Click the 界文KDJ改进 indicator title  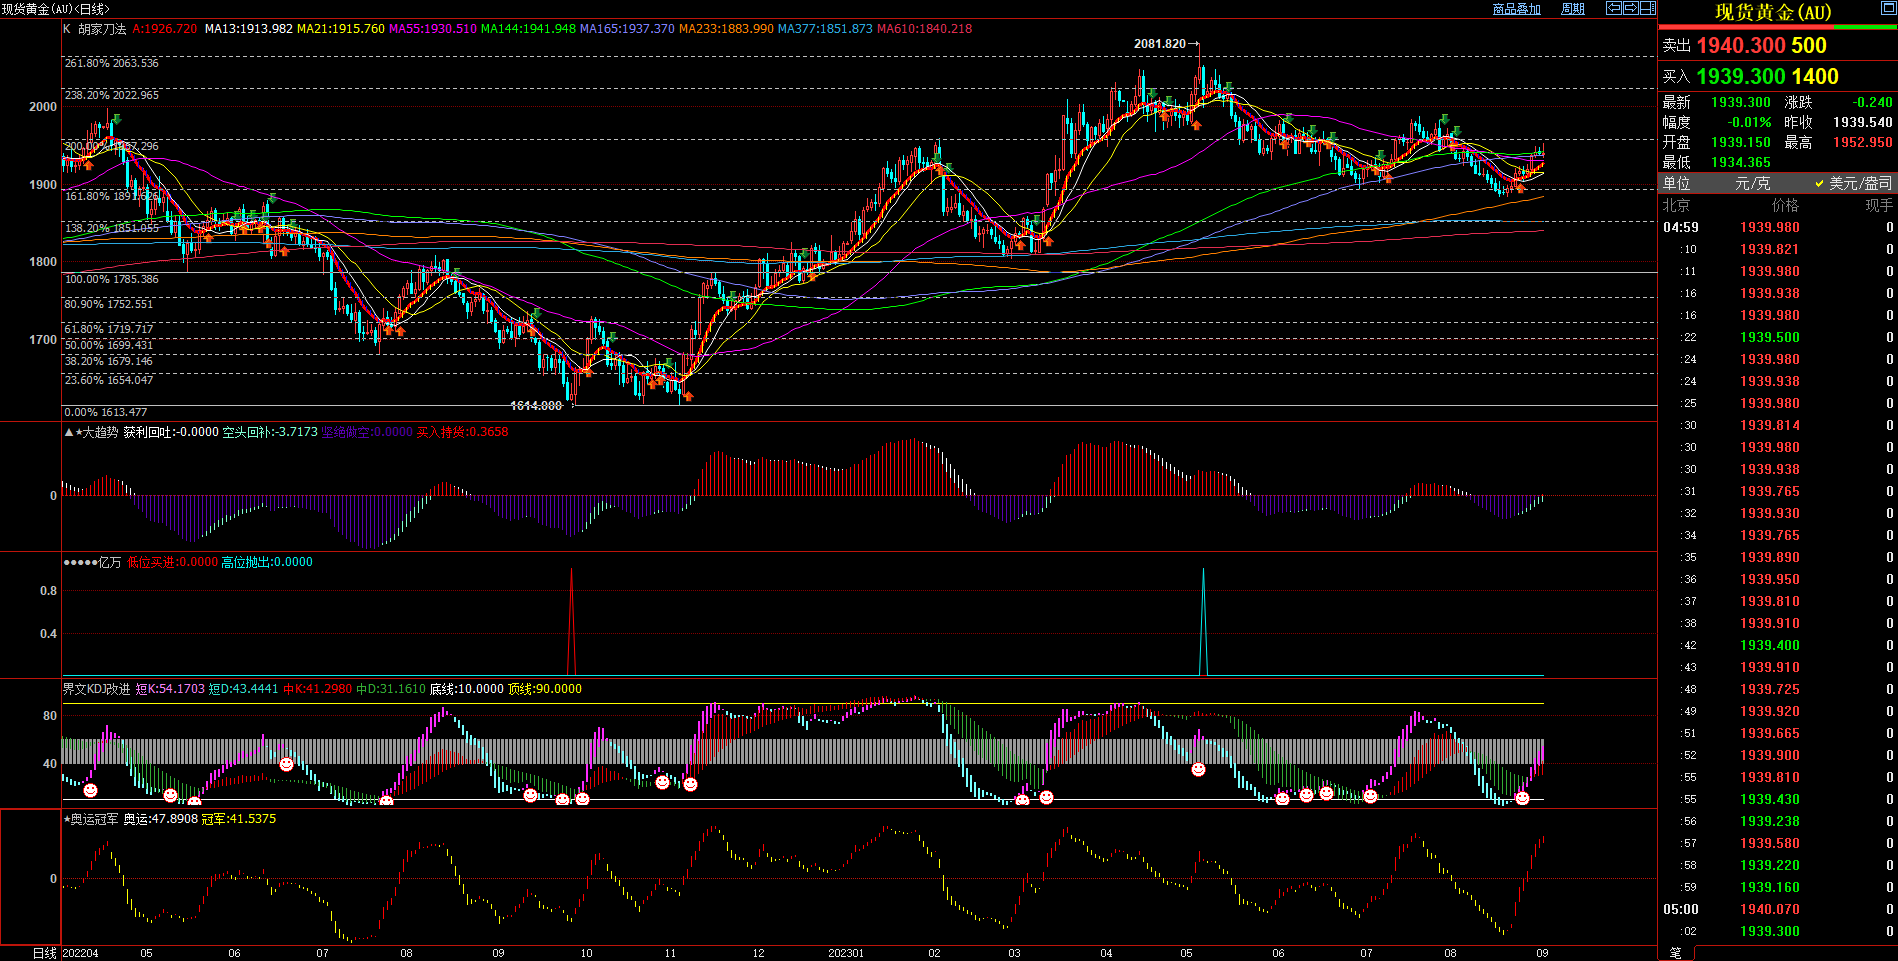(x=96, y=689)
